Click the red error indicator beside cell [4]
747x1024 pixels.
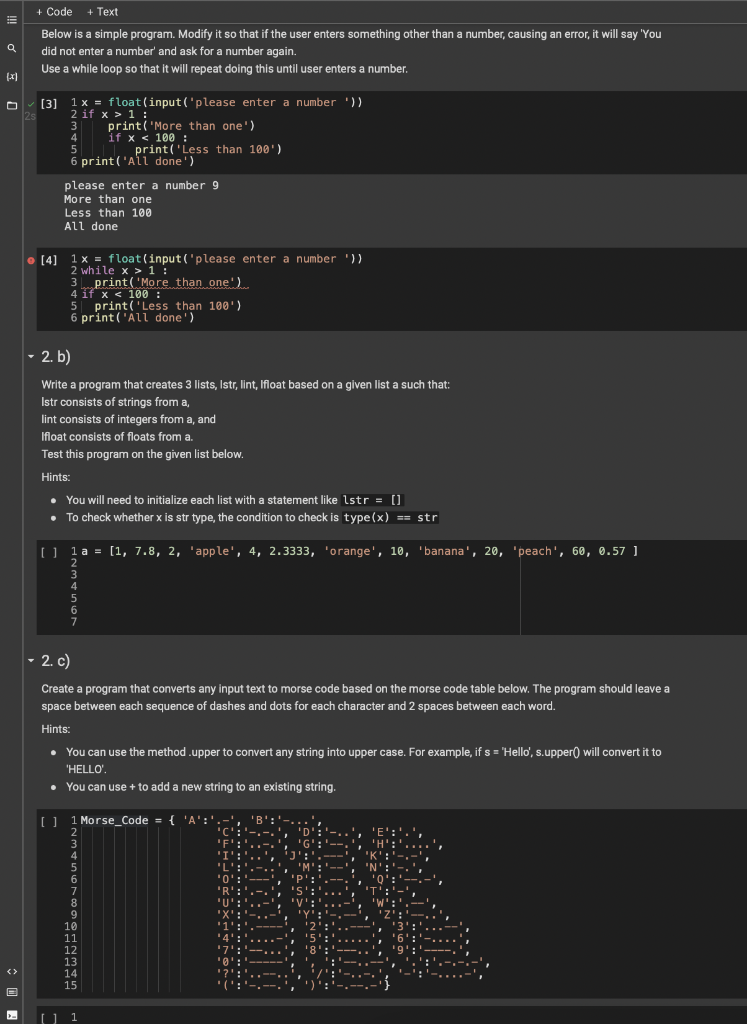click(x=31, y=260)
